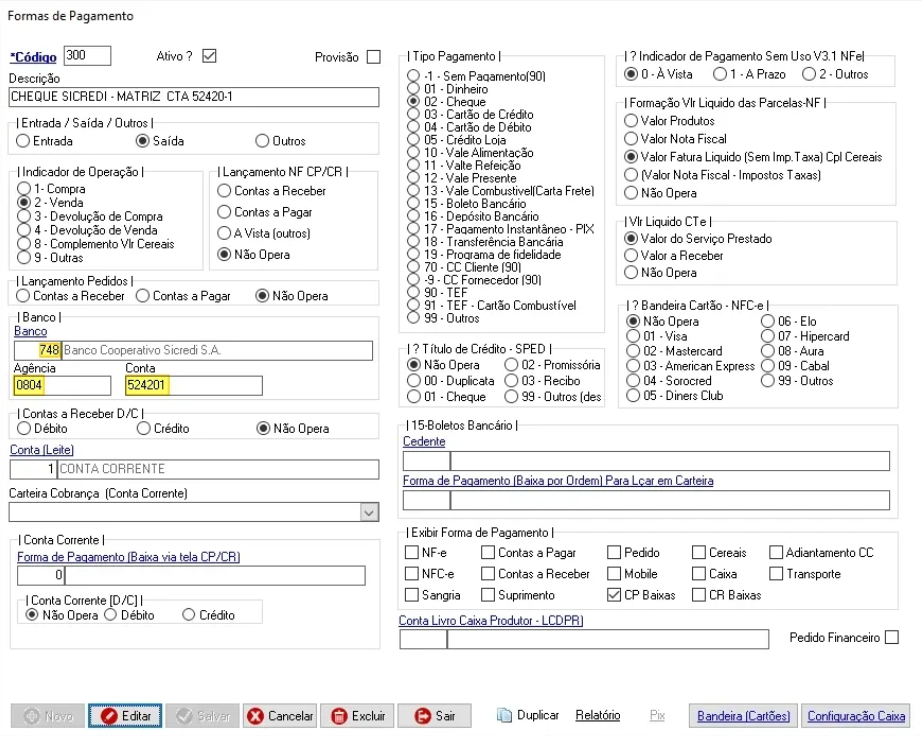Image resolution: width=922 pixels, height=736 pixels.
Task: Select 1 - A Prazo payment indicator
Action: tap(720, 74)
